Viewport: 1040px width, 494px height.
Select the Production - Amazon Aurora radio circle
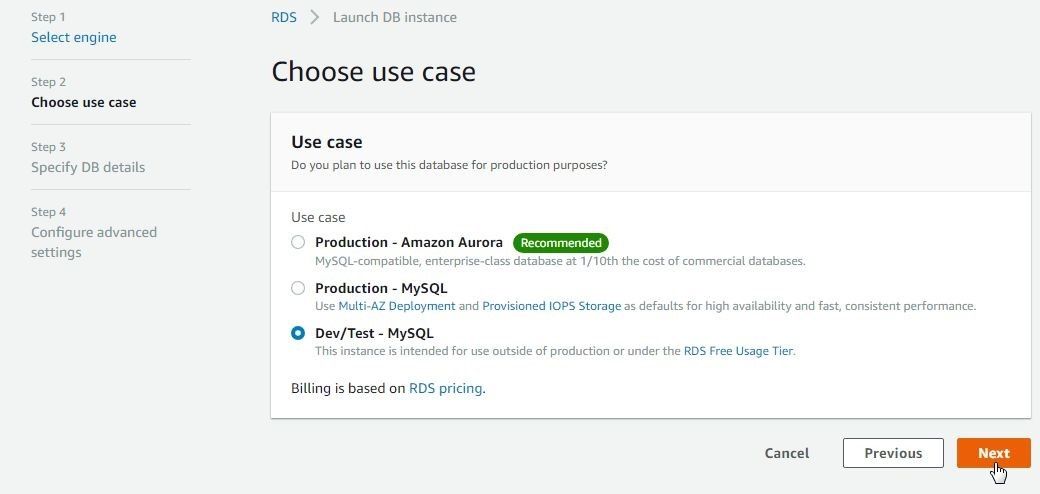pos(298,242)
